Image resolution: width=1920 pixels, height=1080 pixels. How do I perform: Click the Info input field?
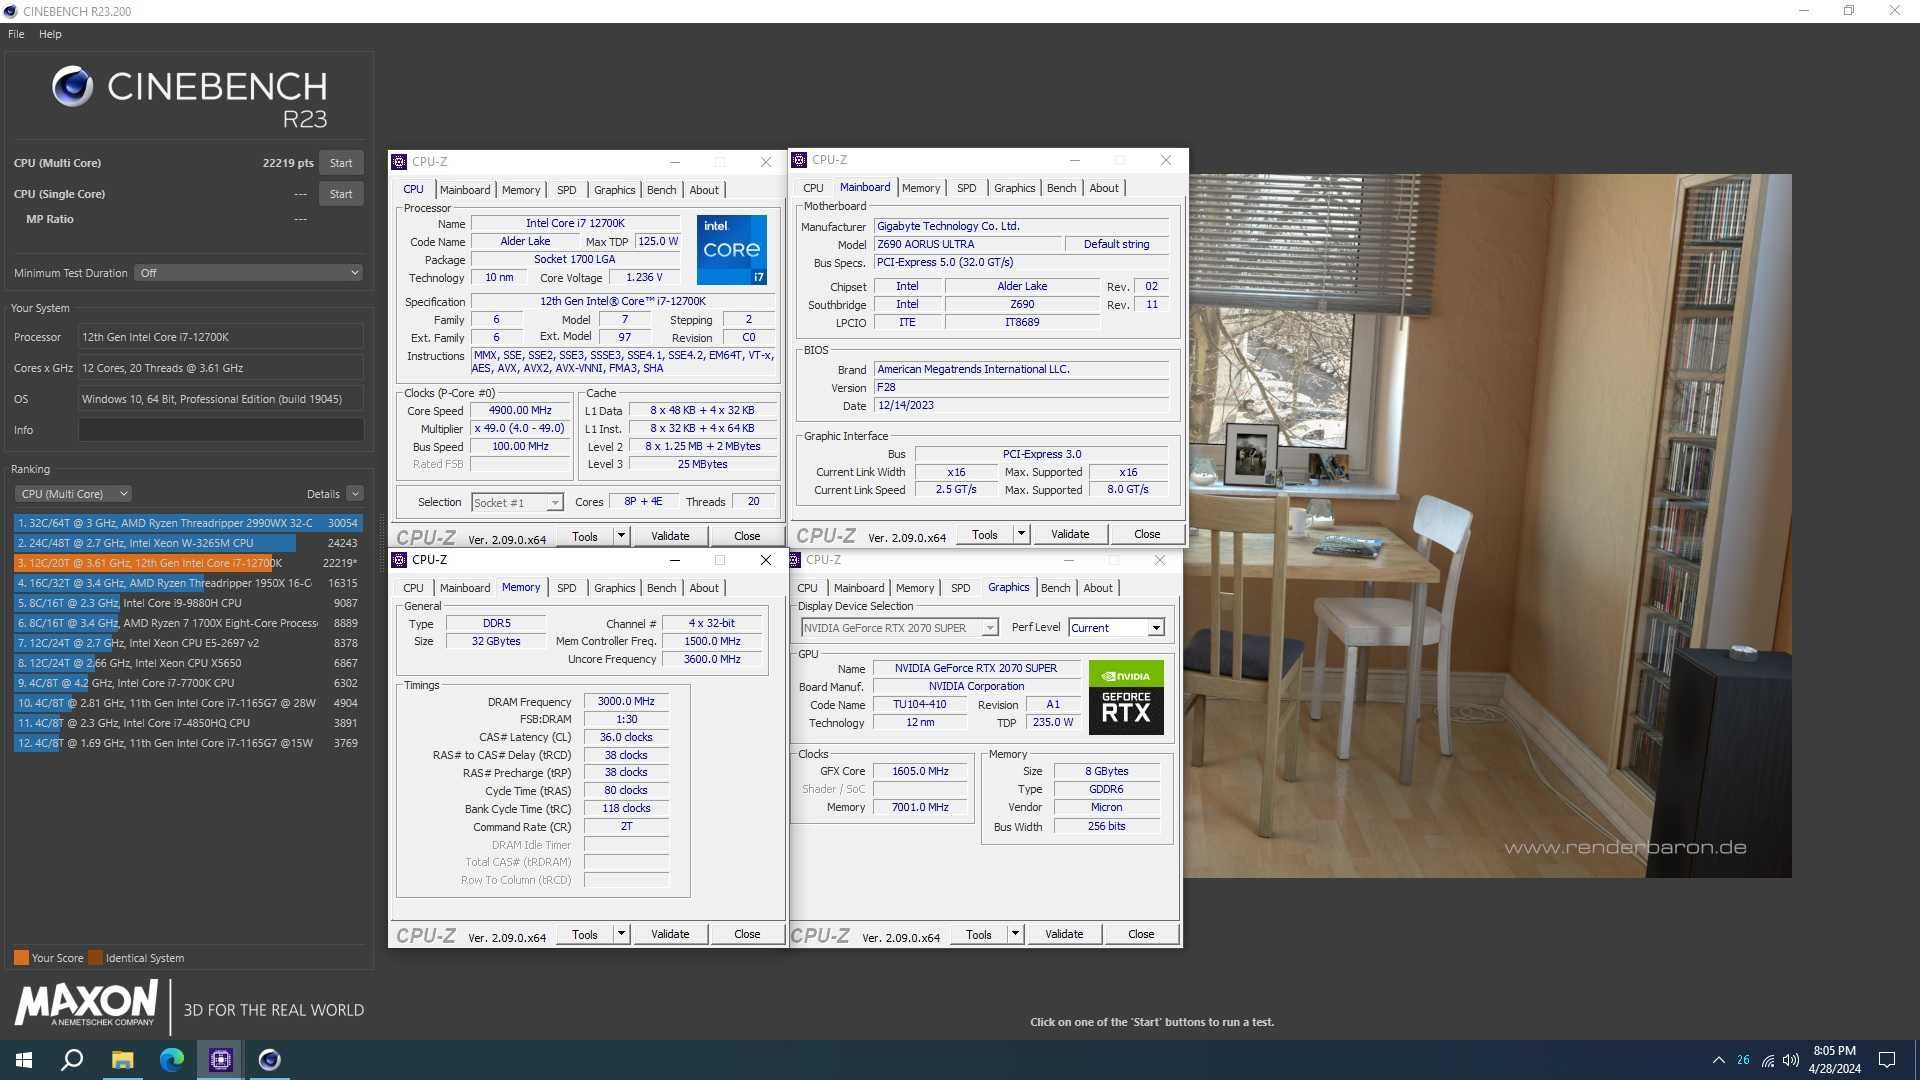pos(221,430)
